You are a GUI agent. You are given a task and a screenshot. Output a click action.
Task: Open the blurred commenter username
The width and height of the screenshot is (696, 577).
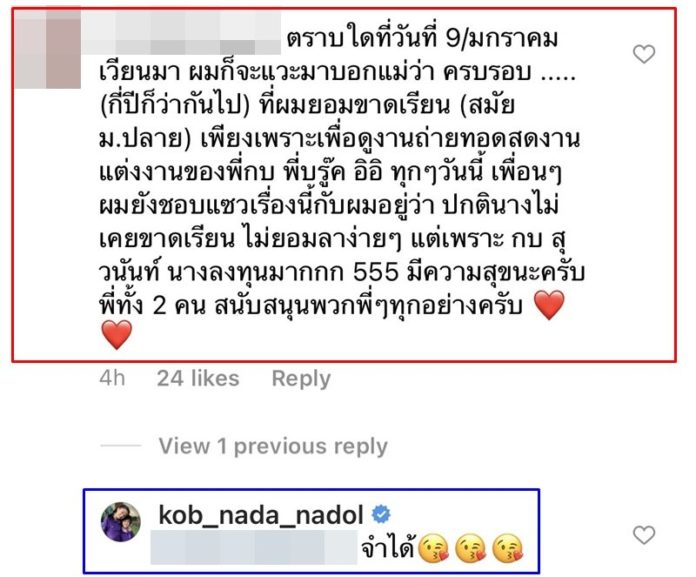pyautogui.click(x=181, y=32)
